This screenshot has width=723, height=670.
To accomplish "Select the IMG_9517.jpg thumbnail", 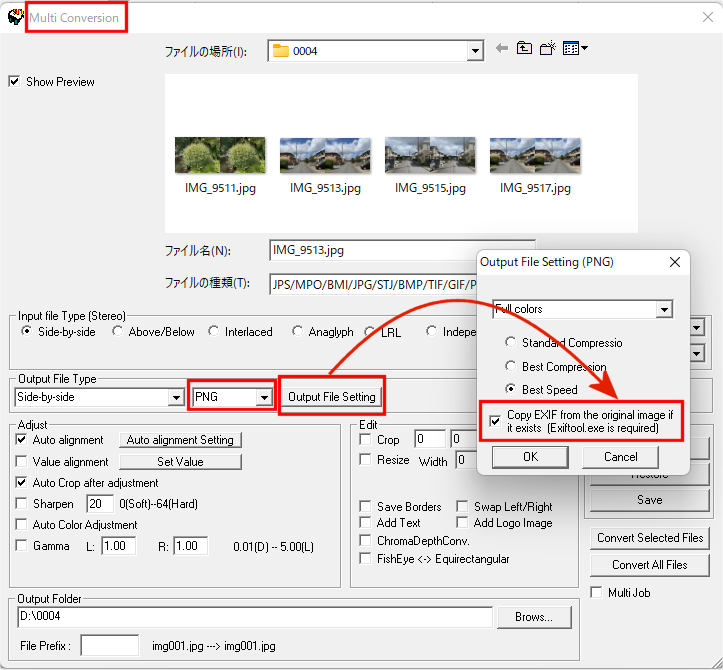I will point(535,155).
